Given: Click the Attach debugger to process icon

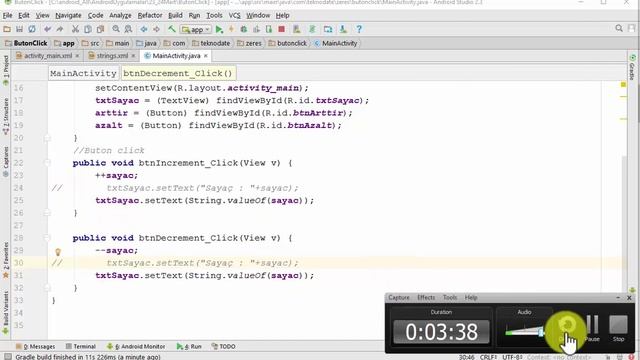Looking at the screenshot, I should [x=269, y=29].
